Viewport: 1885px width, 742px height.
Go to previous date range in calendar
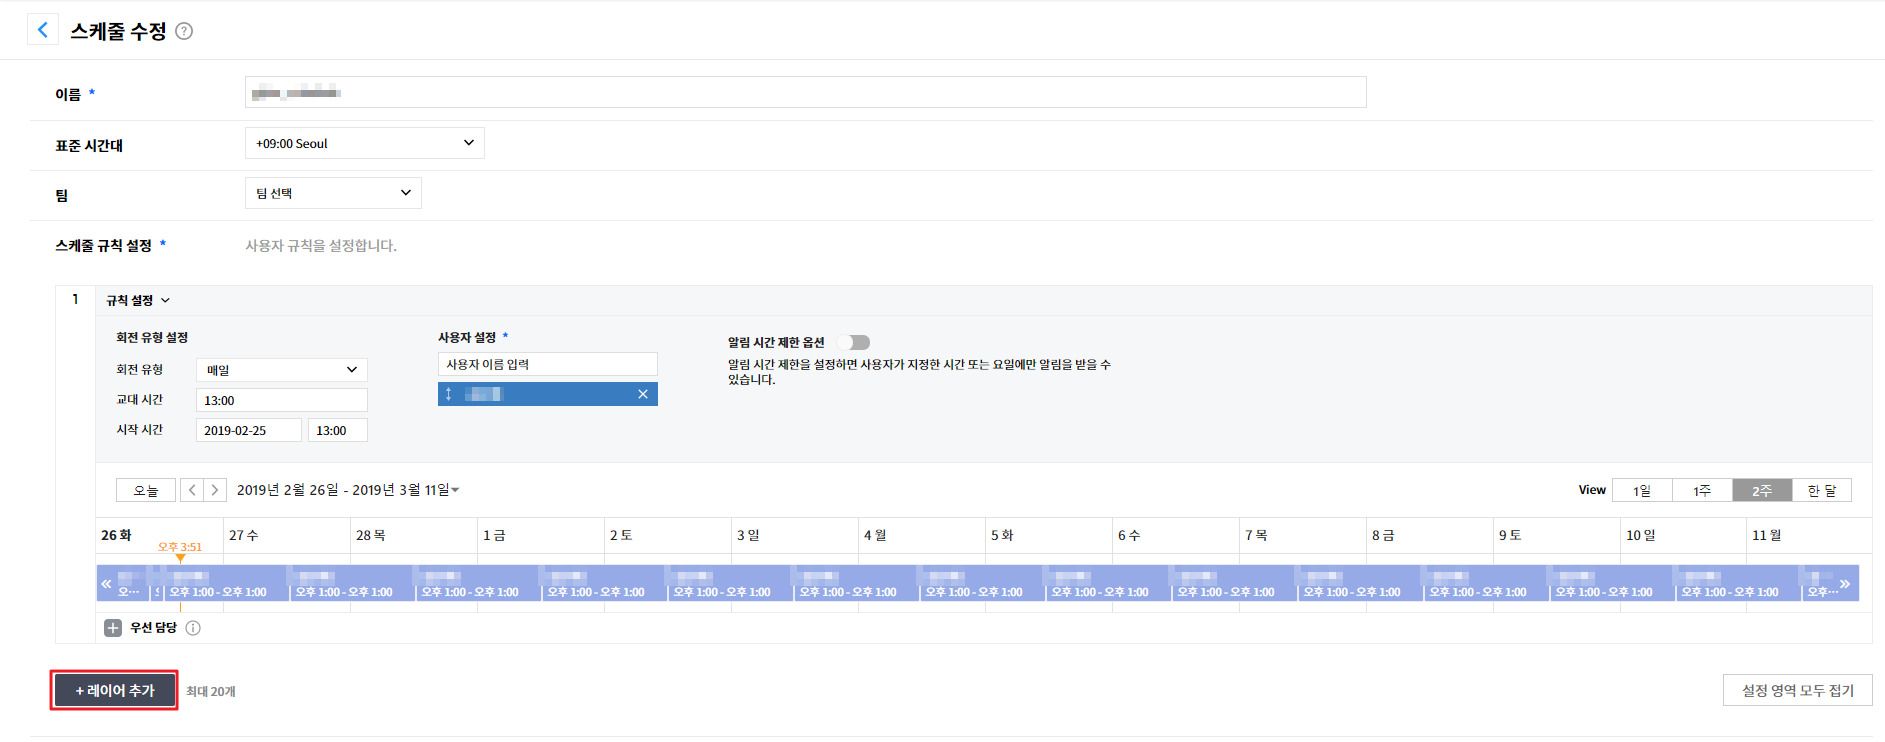point(192,490)
